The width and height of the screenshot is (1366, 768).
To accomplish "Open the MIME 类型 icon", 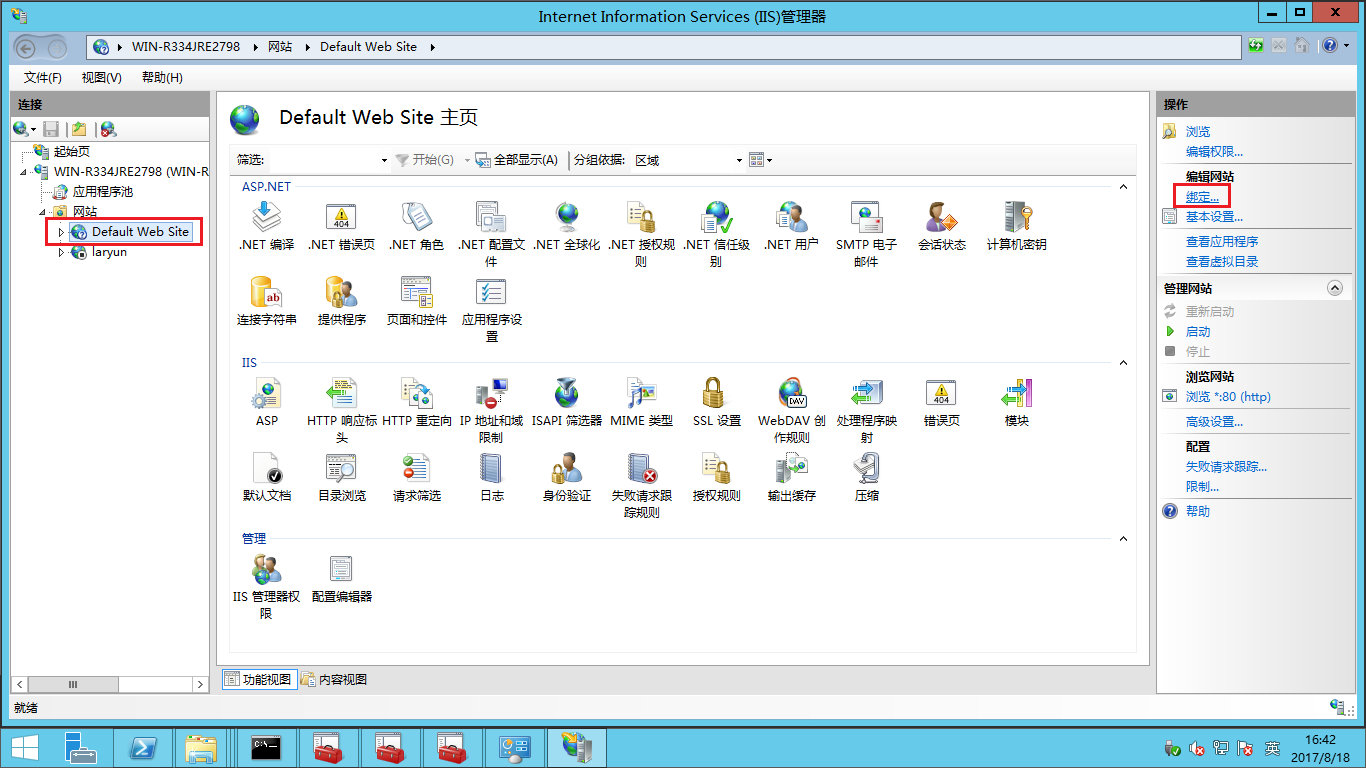I will (x=641, y=394).
